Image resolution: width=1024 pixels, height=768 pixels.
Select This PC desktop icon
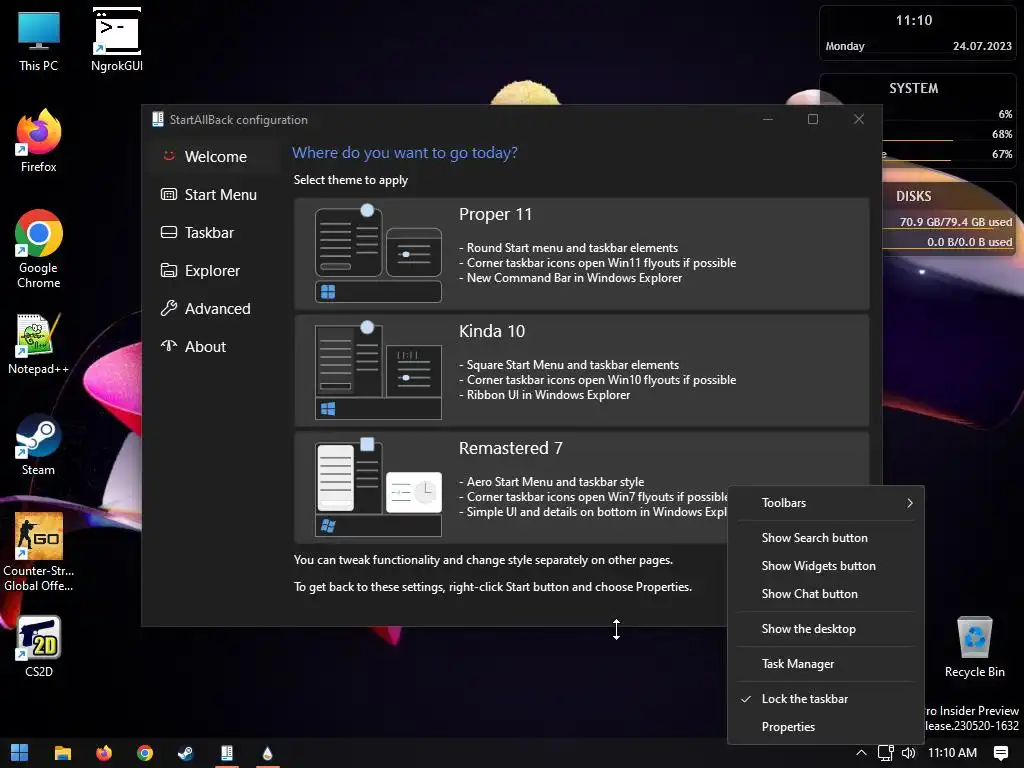(x=39, y=41)
